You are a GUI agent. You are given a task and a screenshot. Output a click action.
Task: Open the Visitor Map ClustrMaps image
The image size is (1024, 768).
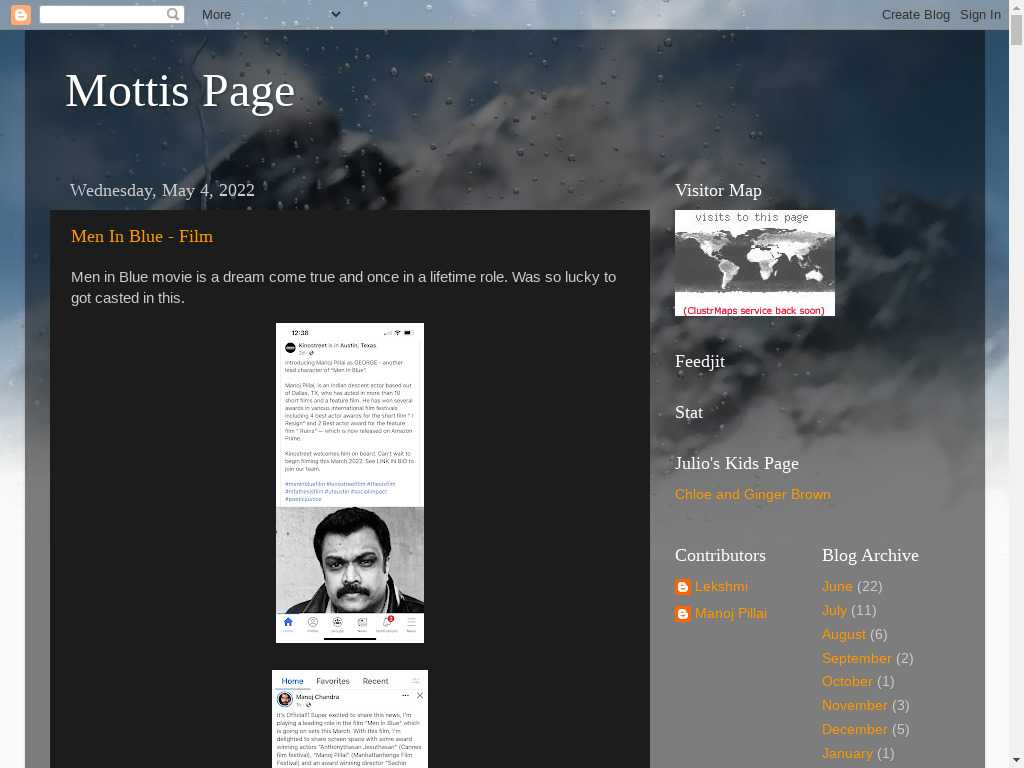click(754, 263)
